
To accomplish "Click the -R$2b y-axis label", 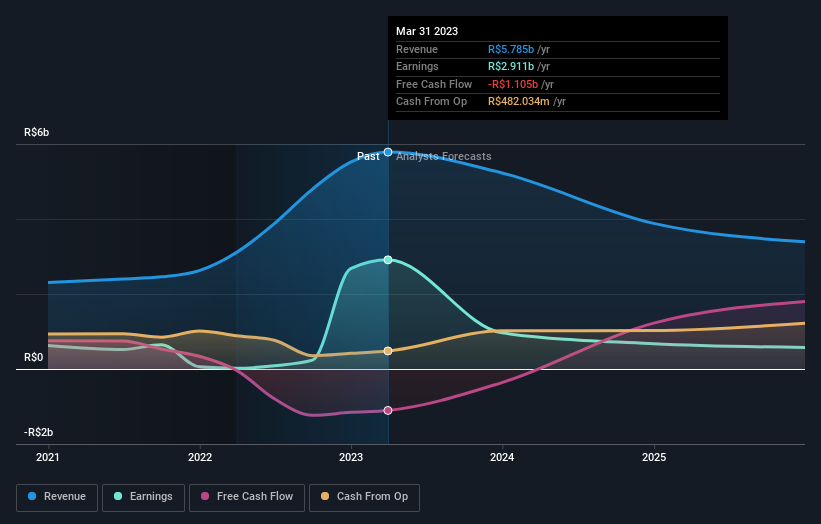I will [38, 432].
